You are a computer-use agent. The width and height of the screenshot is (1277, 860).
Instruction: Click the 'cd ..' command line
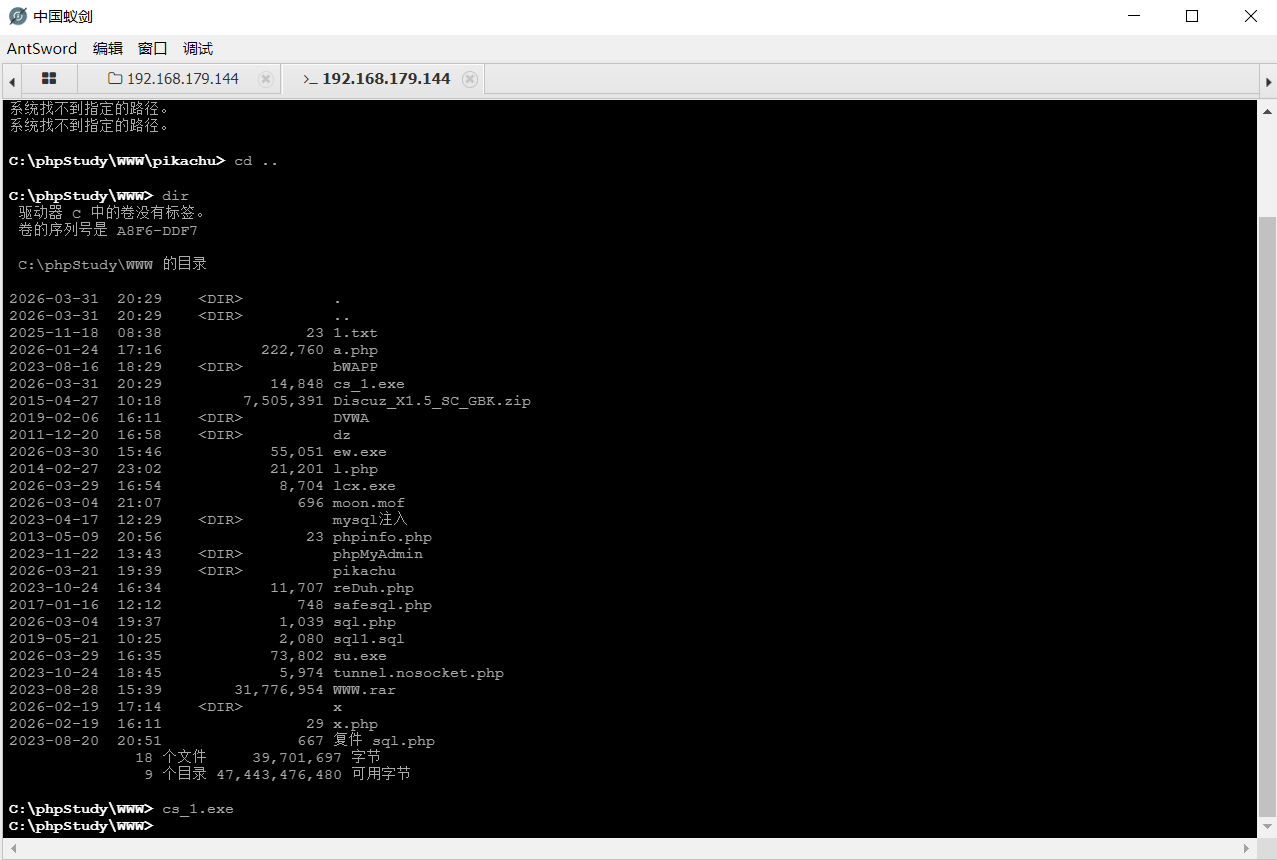point(256,162)
